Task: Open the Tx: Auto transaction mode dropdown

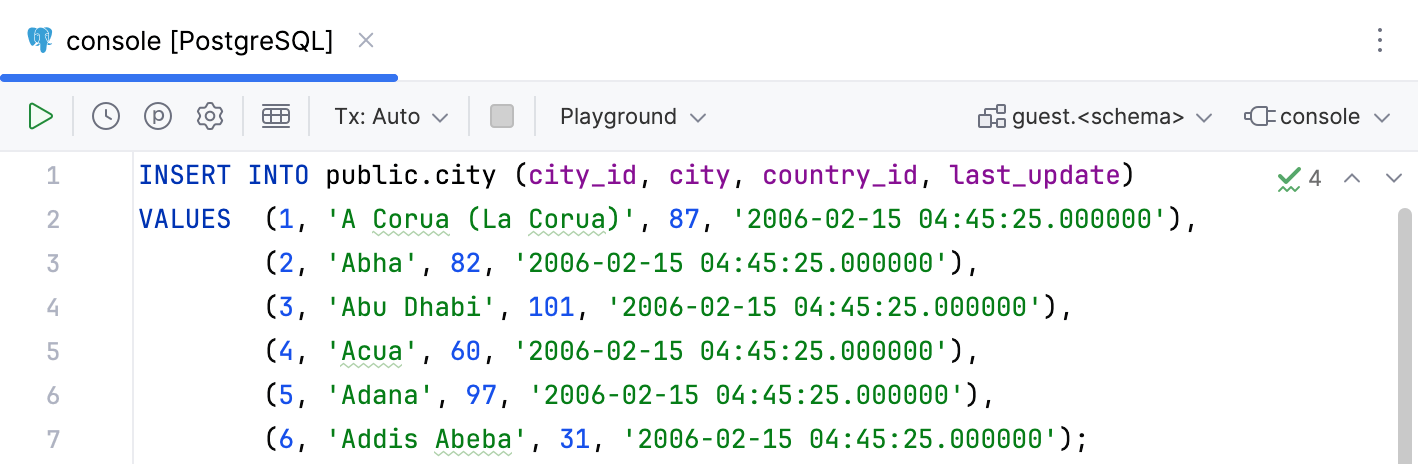Action: point(391,116)
